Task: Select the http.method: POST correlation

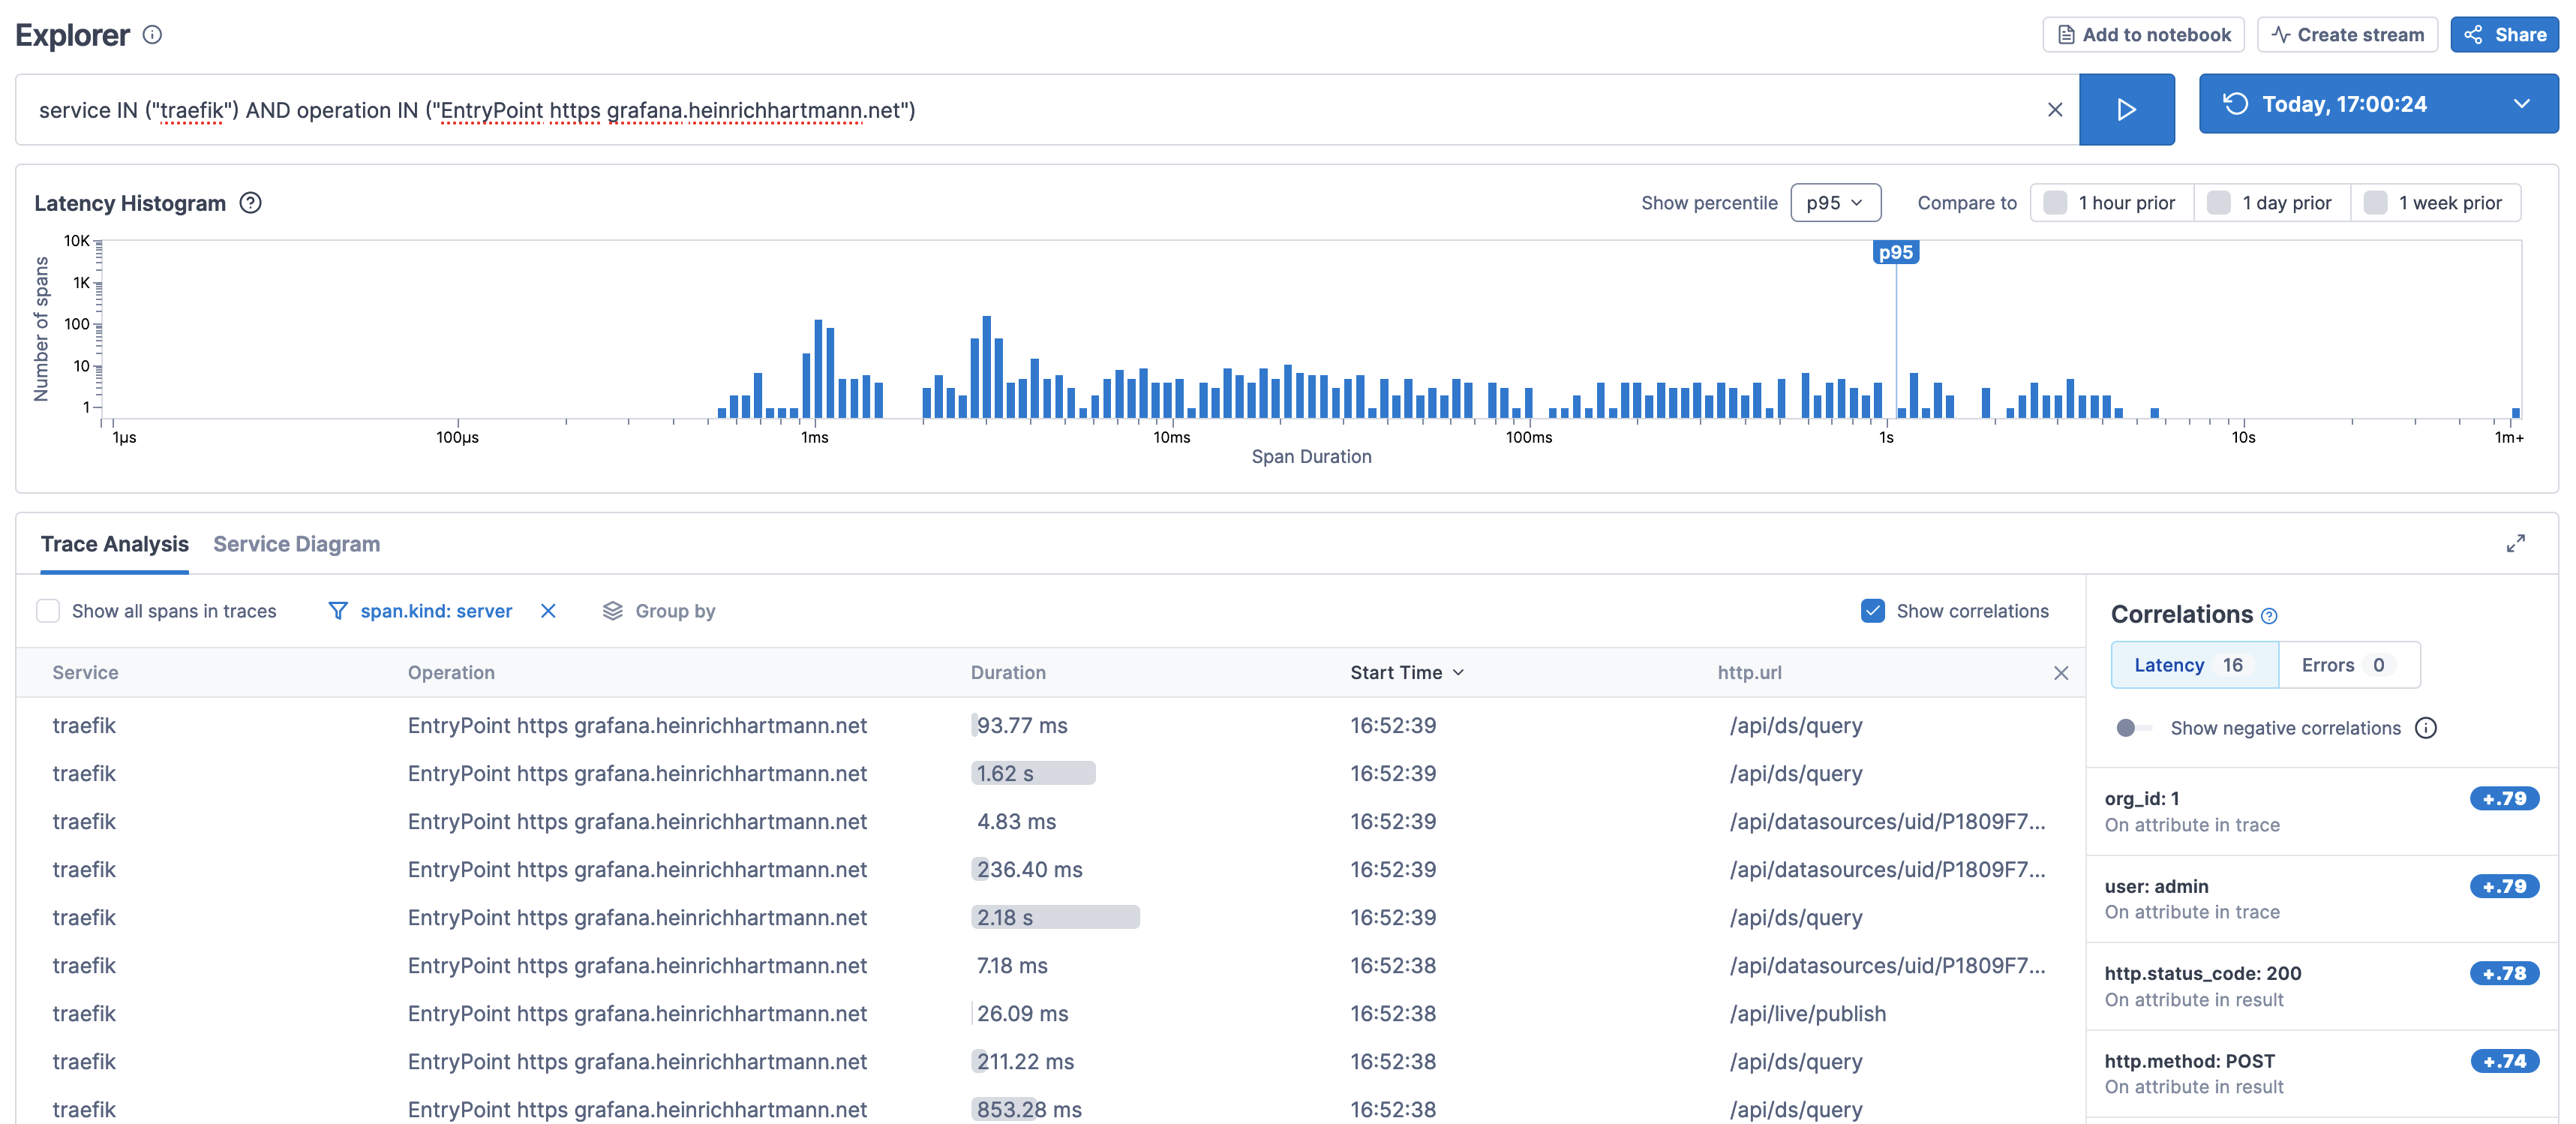Action: 2321,1074
